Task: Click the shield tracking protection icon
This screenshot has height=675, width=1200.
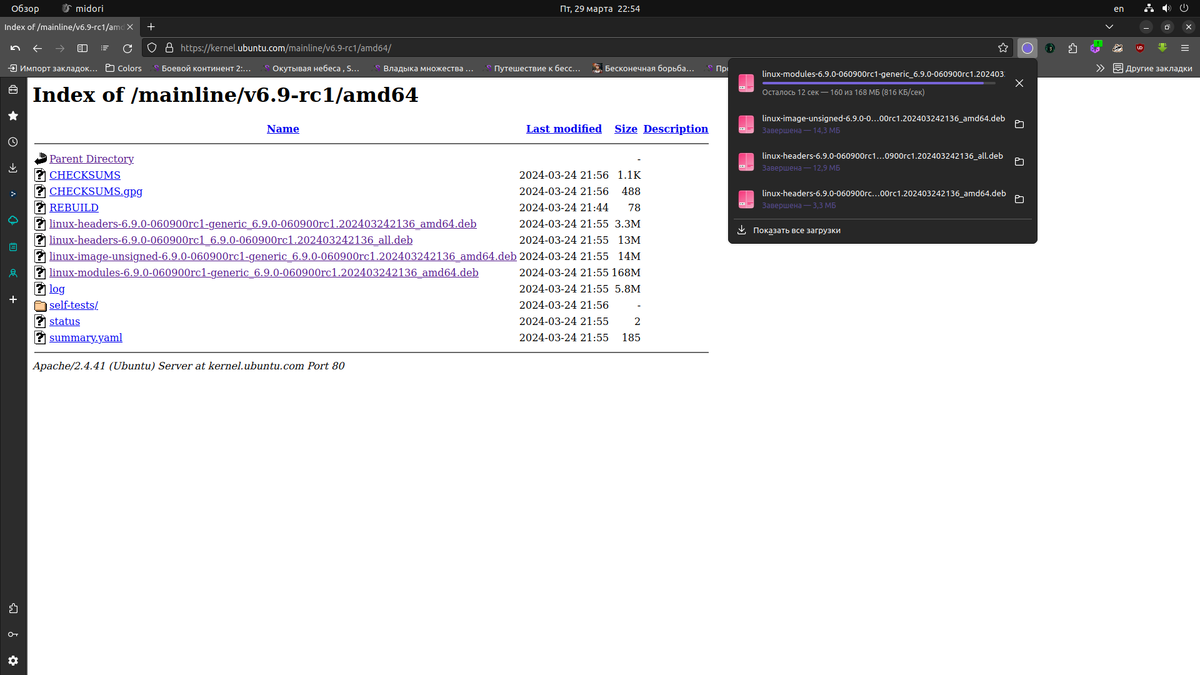Action: click(152, 47)
